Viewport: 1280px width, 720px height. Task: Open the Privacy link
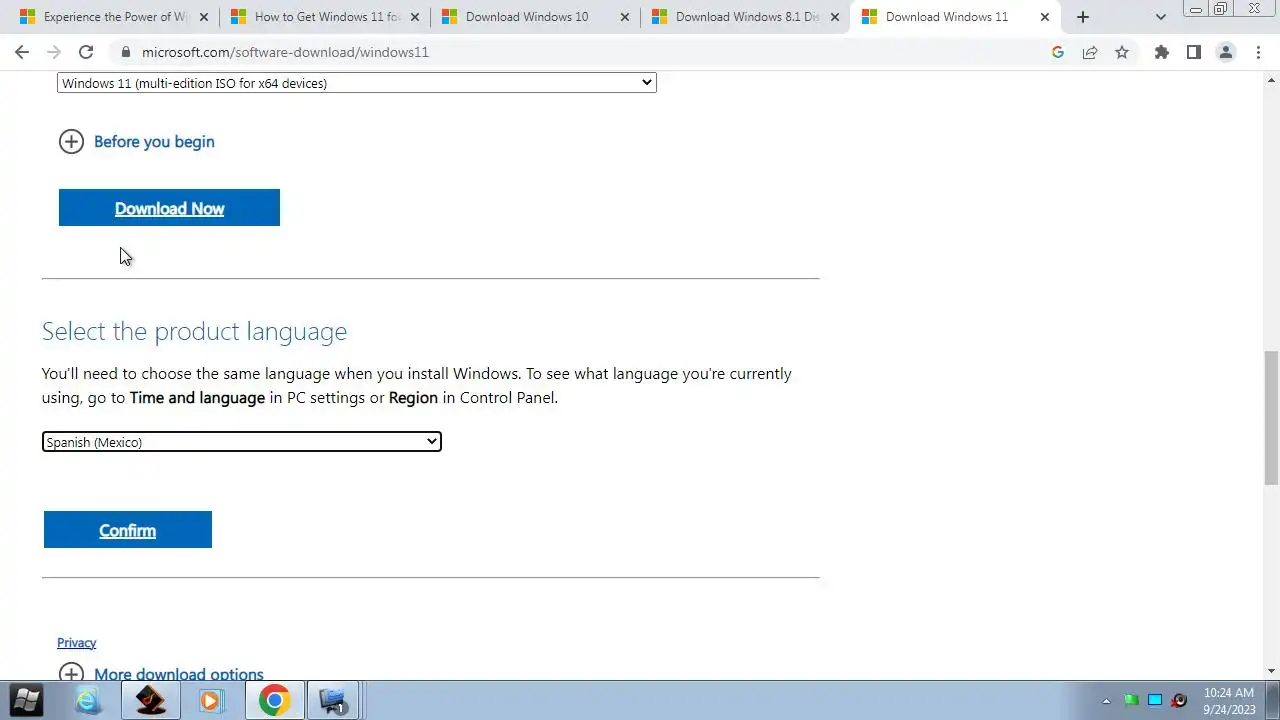click(76, 643)
